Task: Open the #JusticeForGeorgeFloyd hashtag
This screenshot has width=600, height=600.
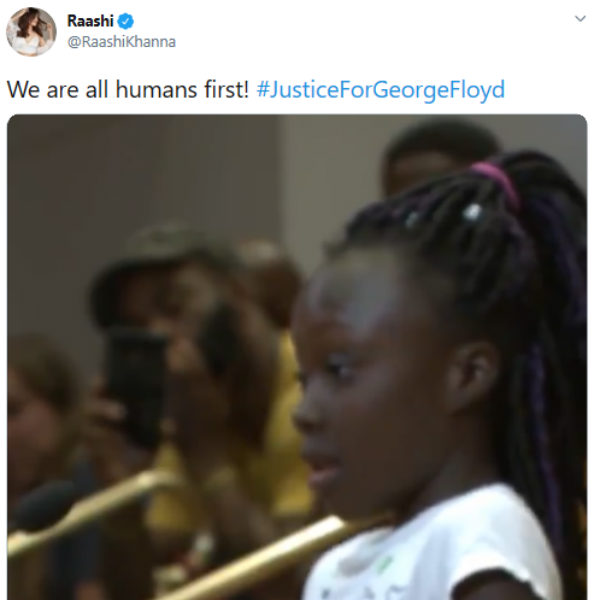Action: tap(381, 90)
